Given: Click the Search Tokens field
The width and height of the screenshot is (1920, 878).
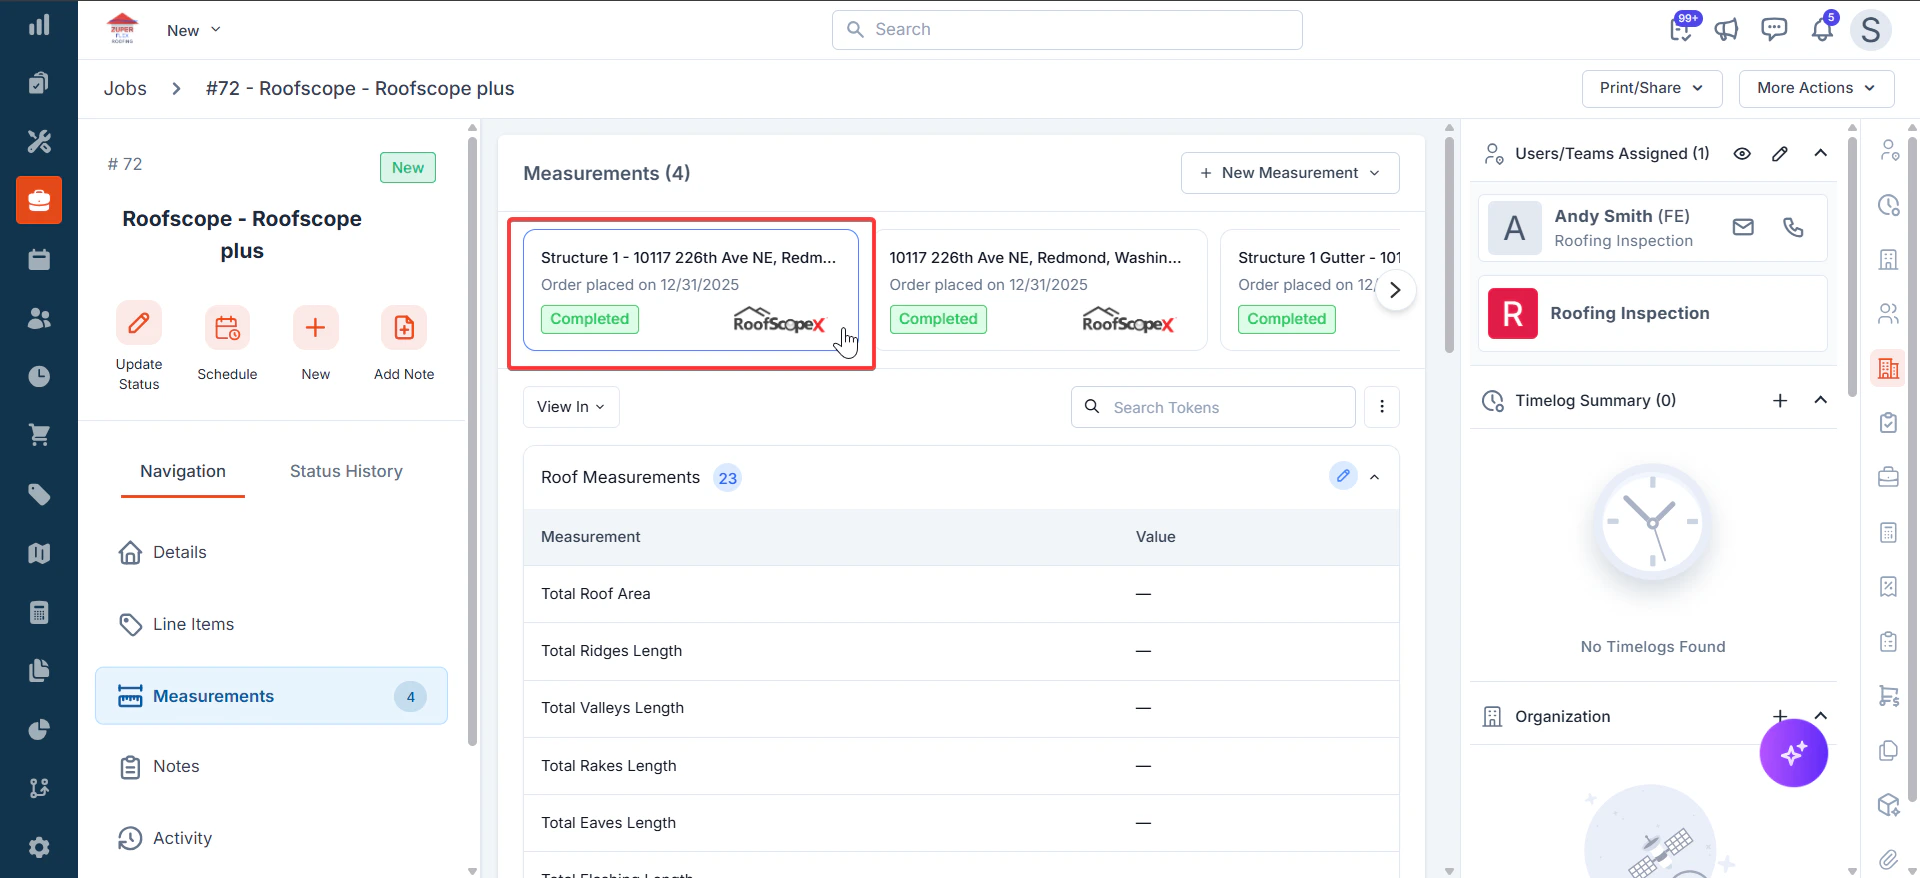Looking at the screenshot, I should click(x=1213, y=407).
